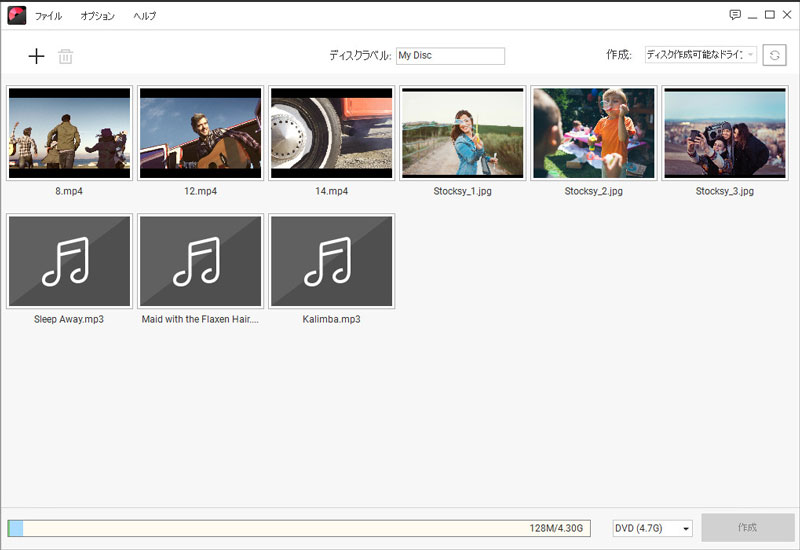Click the 12.mp4 file name label
Image resolution: width=800 pixels, height=550 pixels.
click(201, 191)
